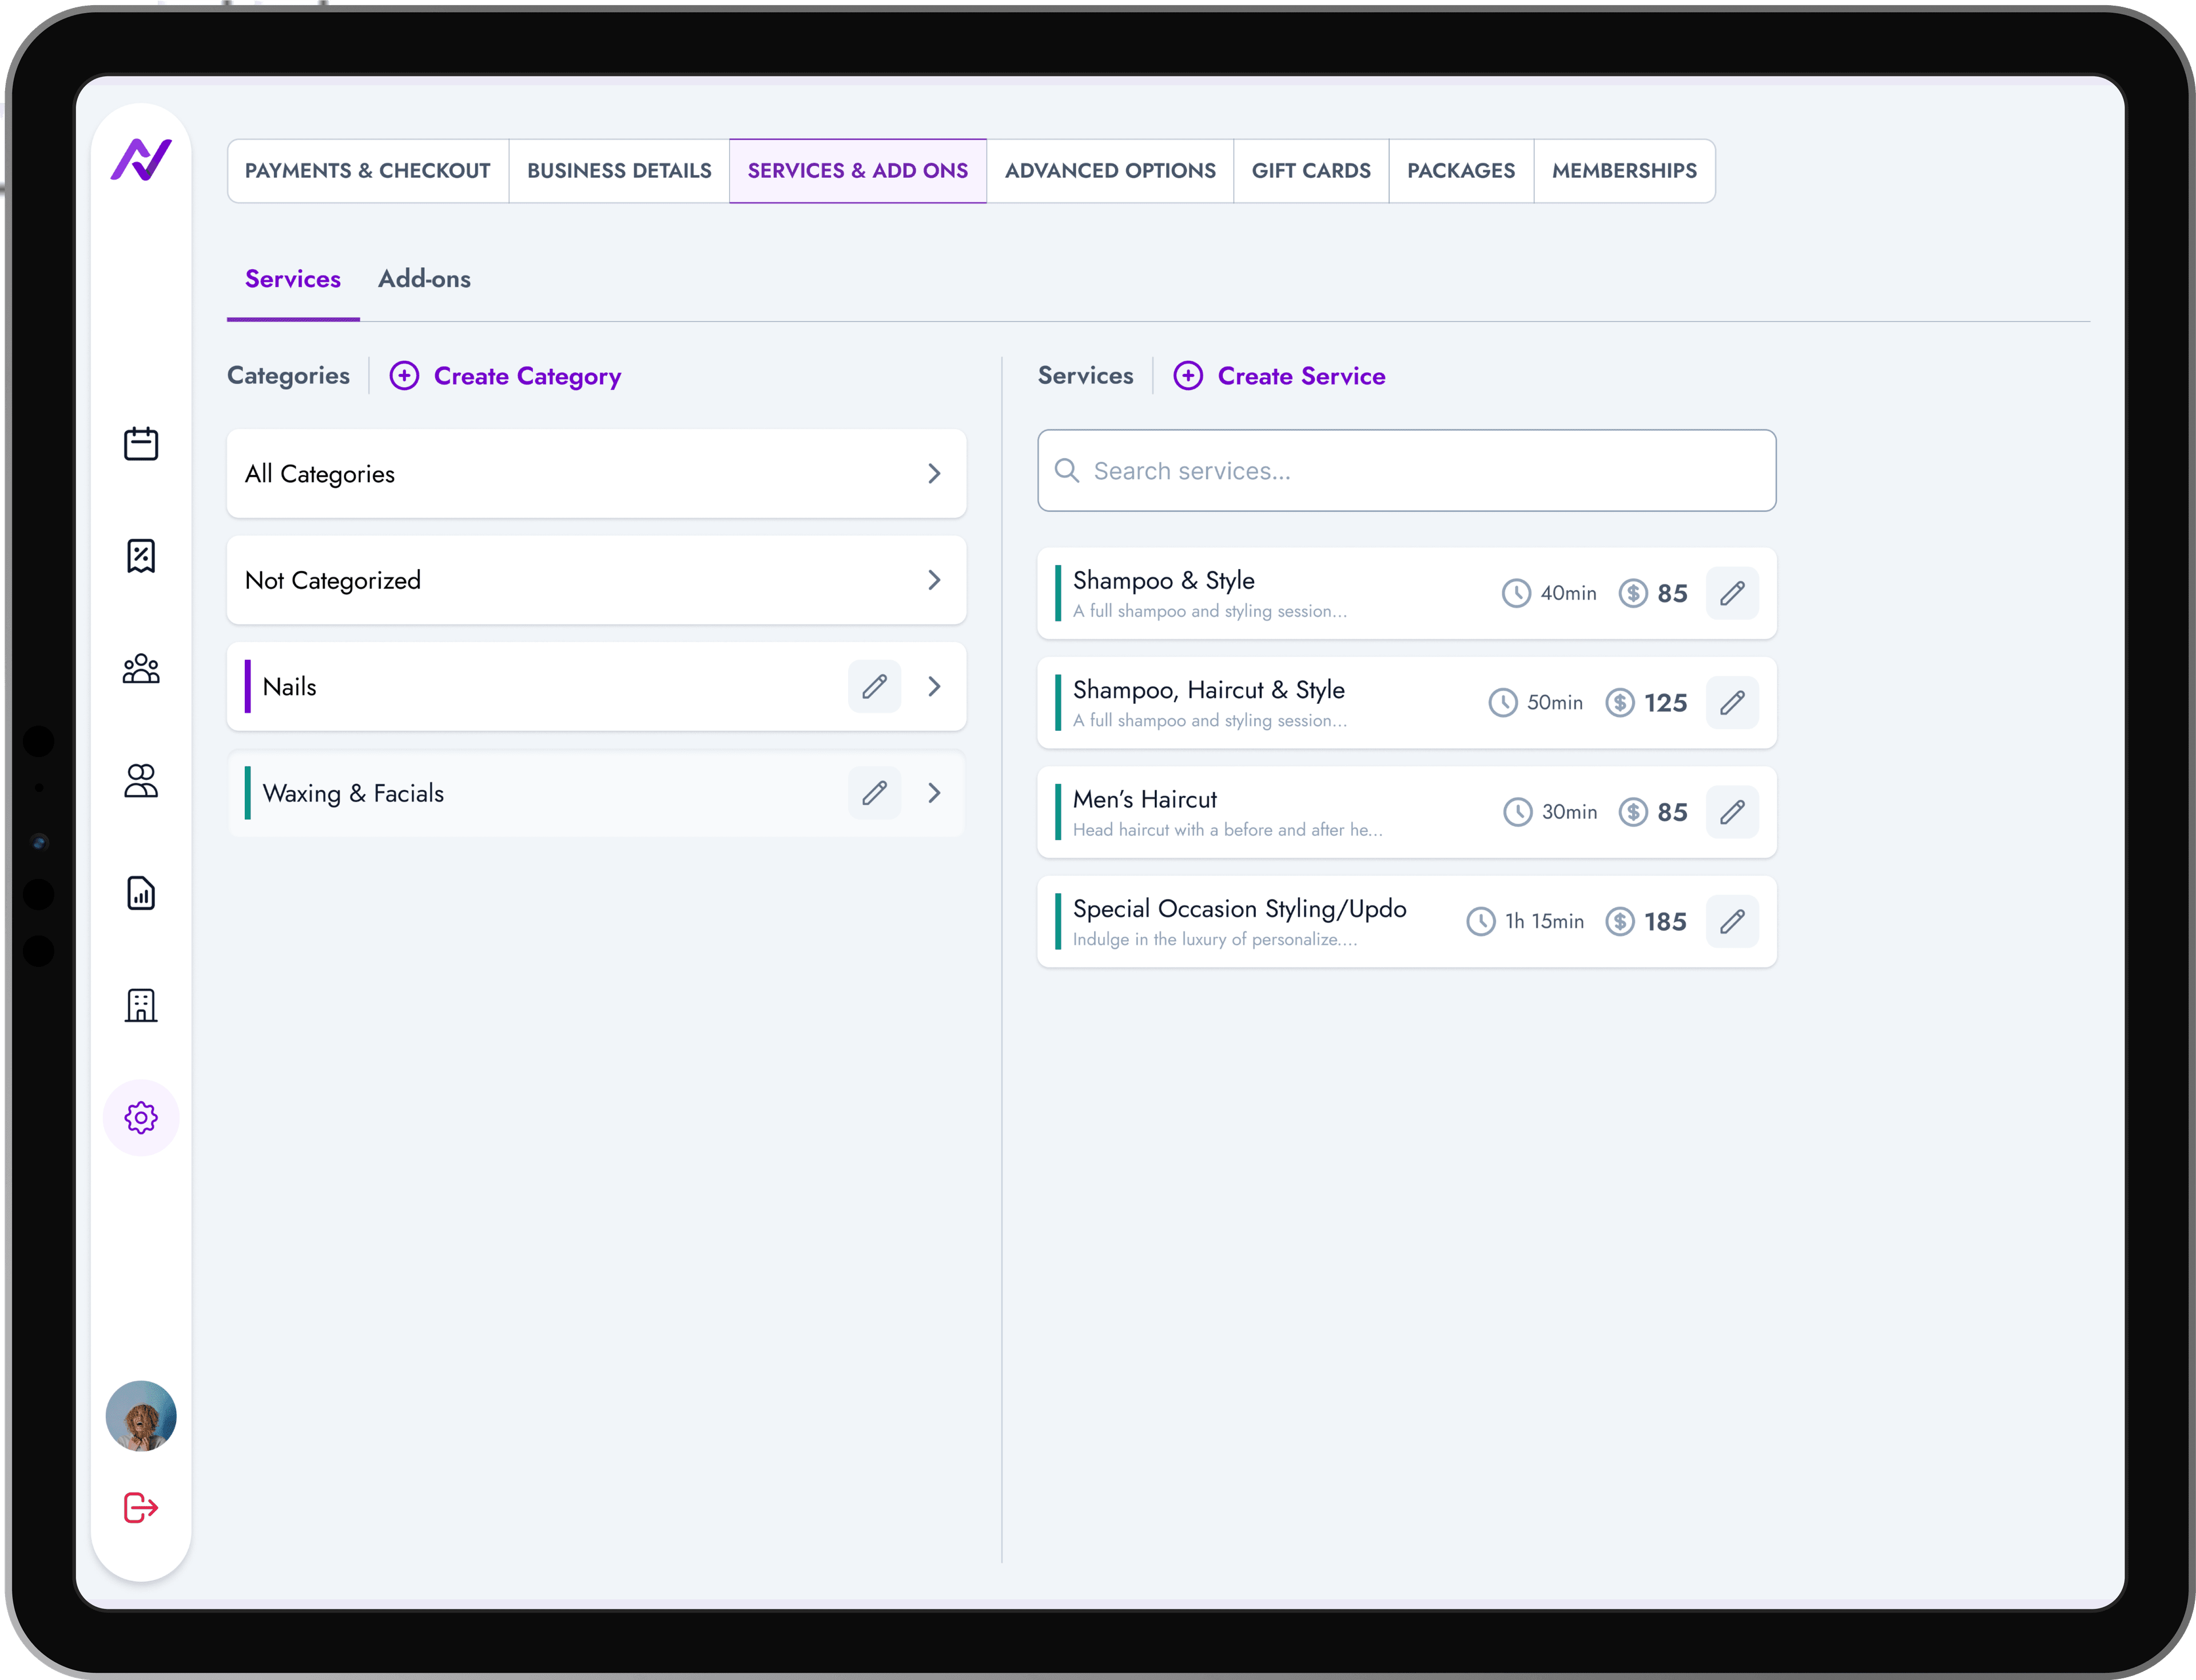Open settings via the gear icon
Screen dimensions: 2196x1680
click(x=141, y=1117)
